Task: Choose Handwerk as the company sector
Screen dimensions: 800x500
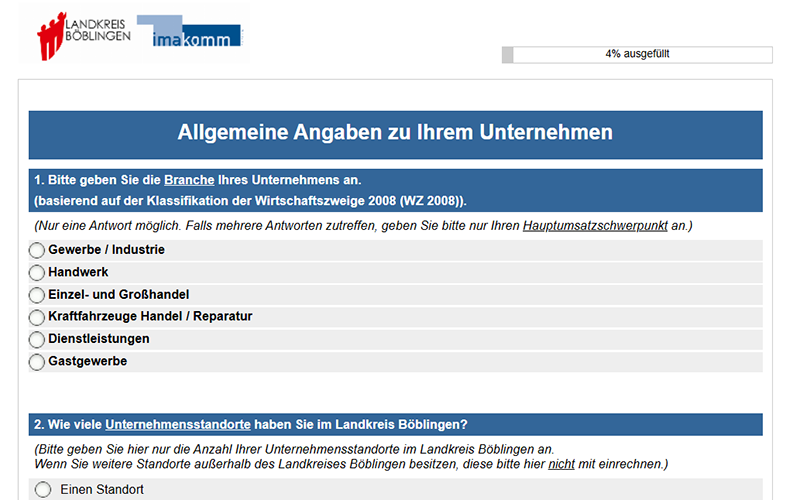Action: tap(37, 272)
